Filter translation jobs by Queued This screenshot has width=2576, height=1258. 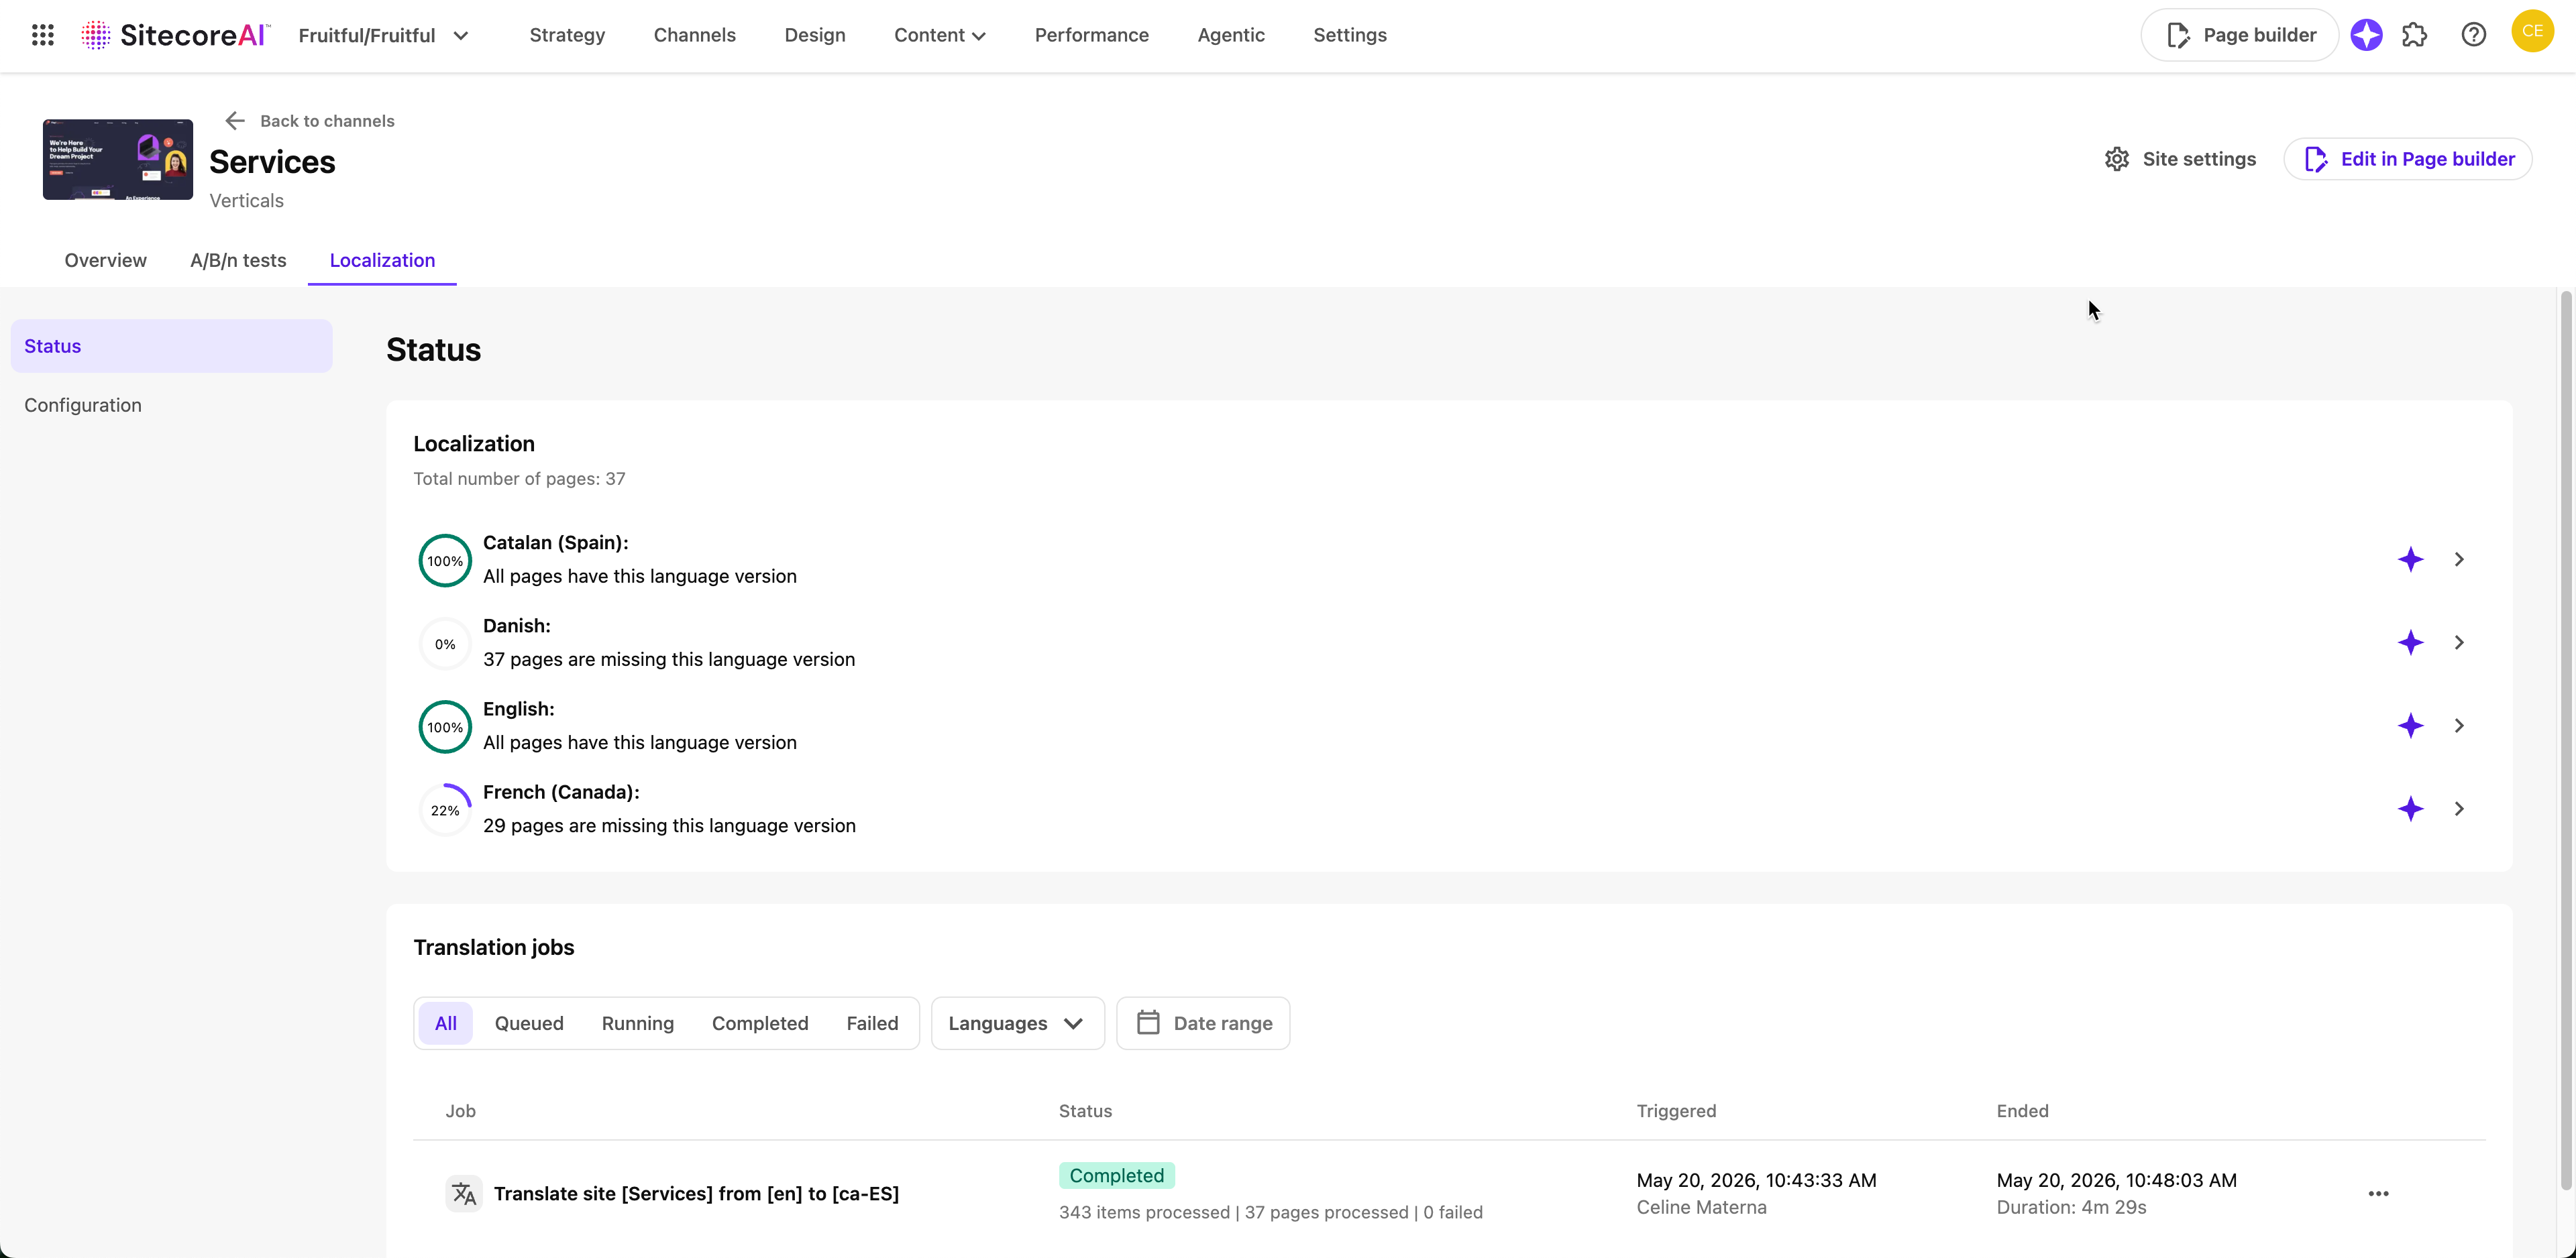529,1023
